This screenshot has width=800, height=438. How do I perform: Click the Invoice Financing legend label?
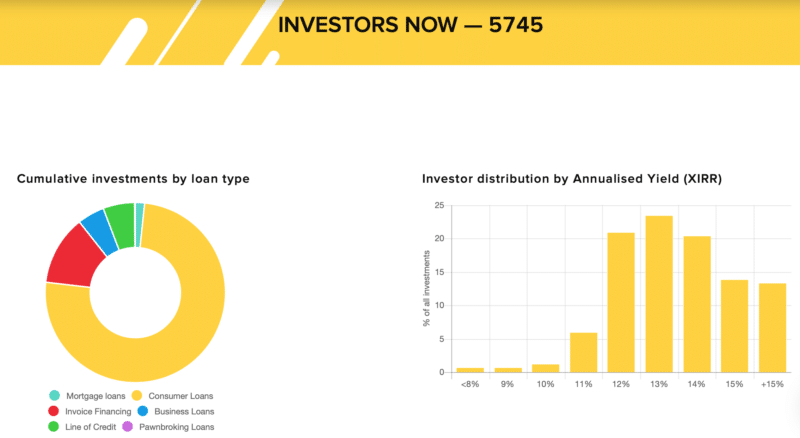click(x=98, y=411)
